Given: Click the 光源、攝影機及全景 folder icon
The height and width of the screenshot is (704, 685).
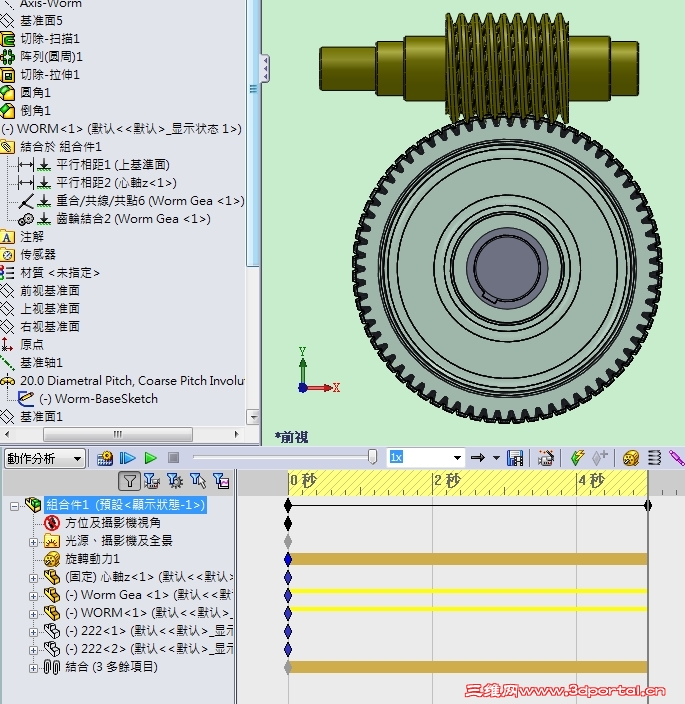Looking at the screenshot, I should pyautogui.click(x=52, y=541).
